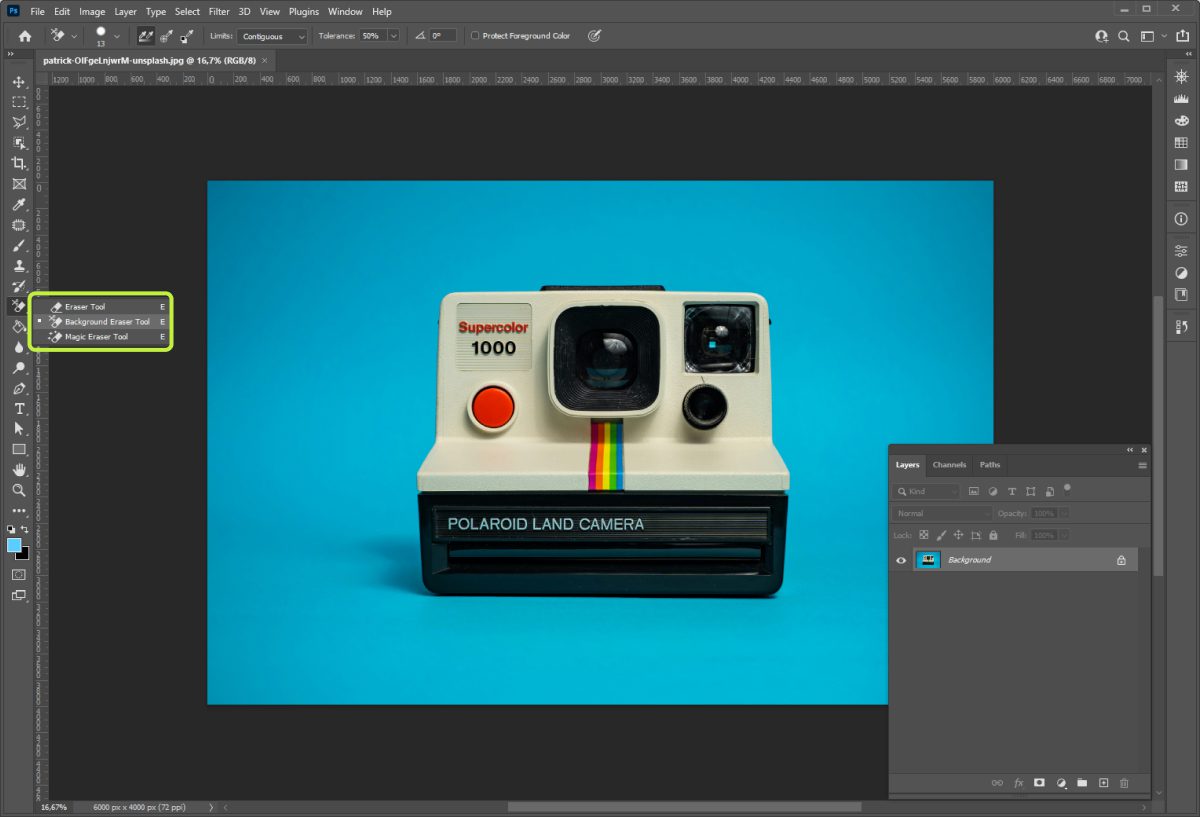Open the Edit Toolbar three-dots icon

point(19,510)
